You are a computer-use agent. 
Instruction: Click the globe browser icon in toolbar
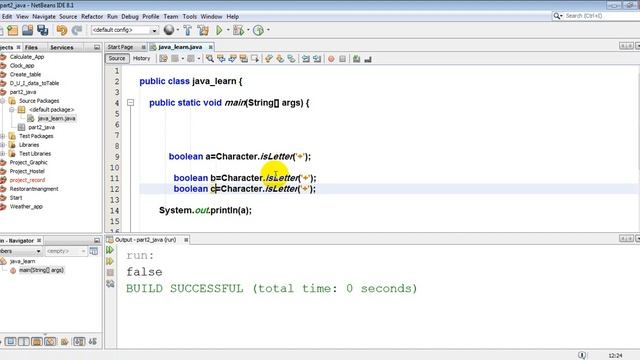(x=169, y=30)
